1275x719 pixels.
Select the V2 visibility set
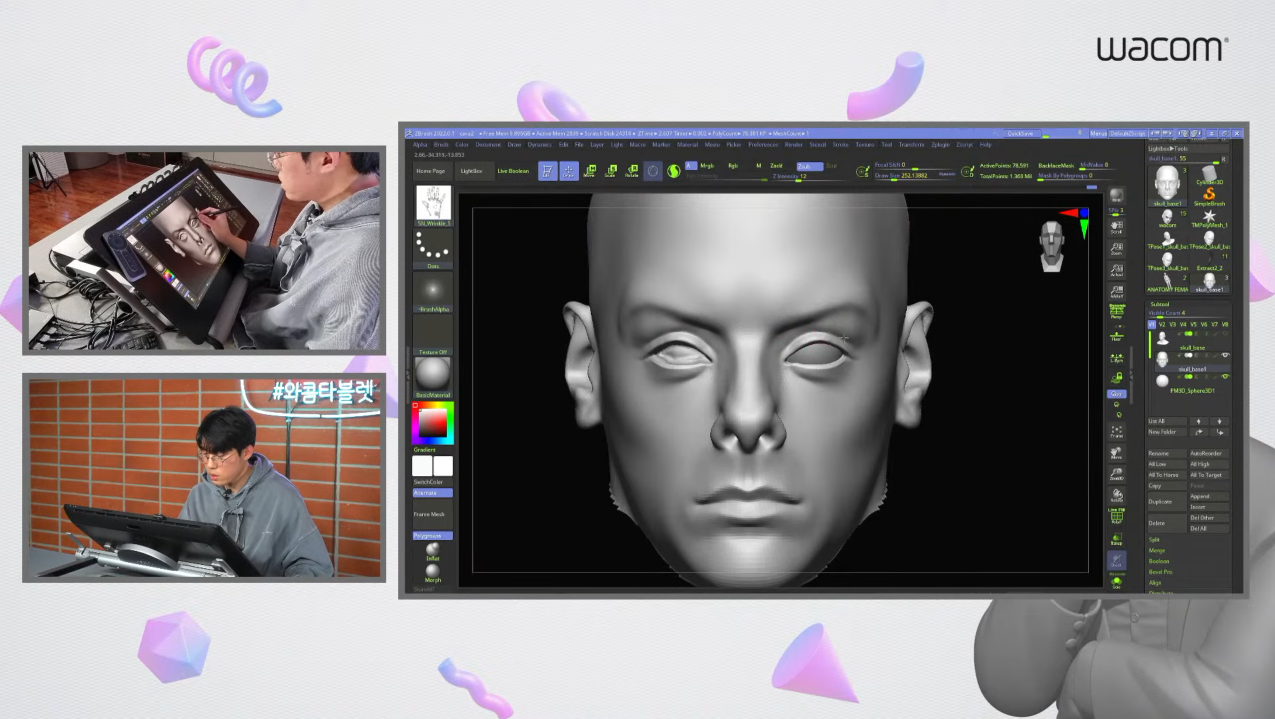(1162, 324)
